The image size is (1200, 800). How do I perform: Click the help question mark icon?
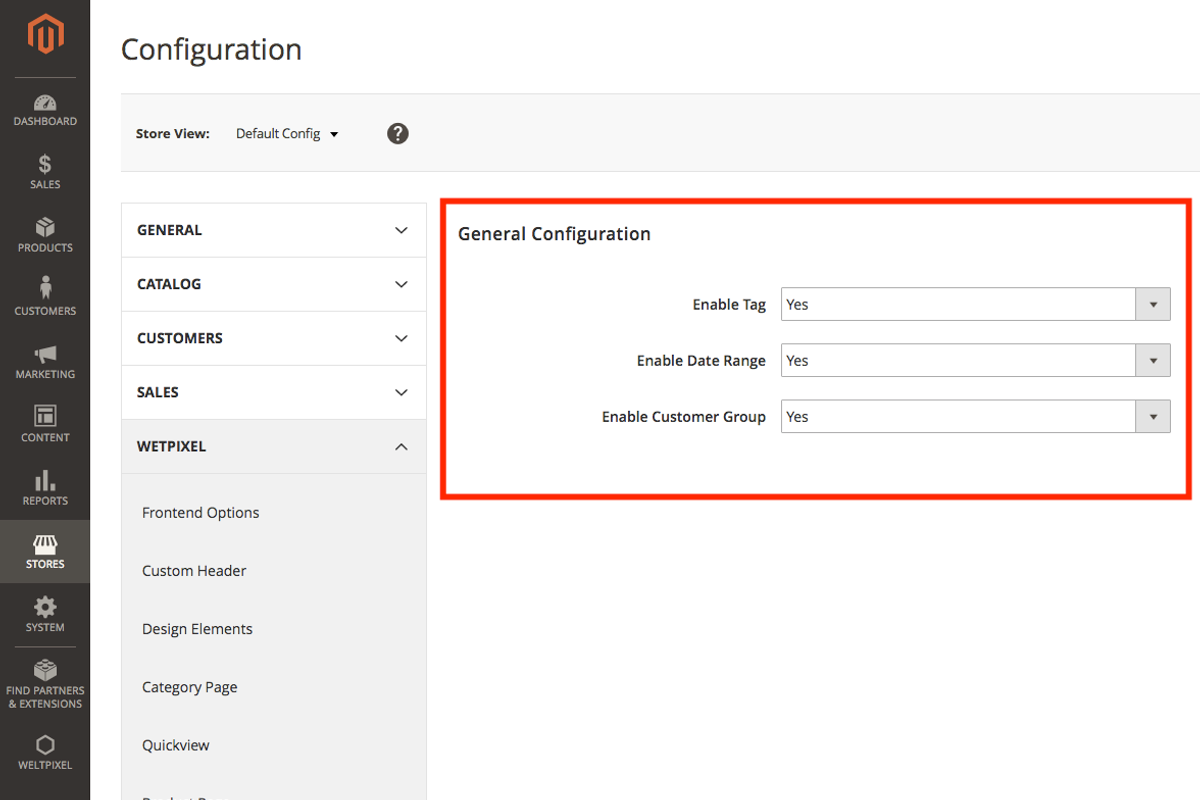point(398,133)
